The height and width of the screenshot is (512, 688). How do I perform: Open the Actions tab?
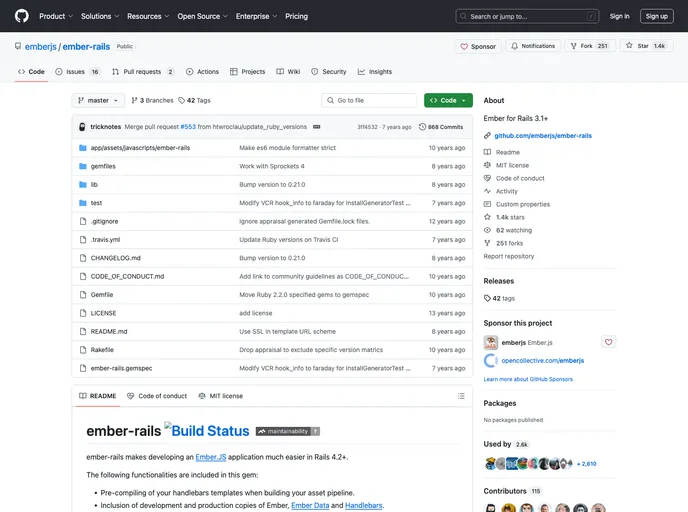[x=202, y=72]
